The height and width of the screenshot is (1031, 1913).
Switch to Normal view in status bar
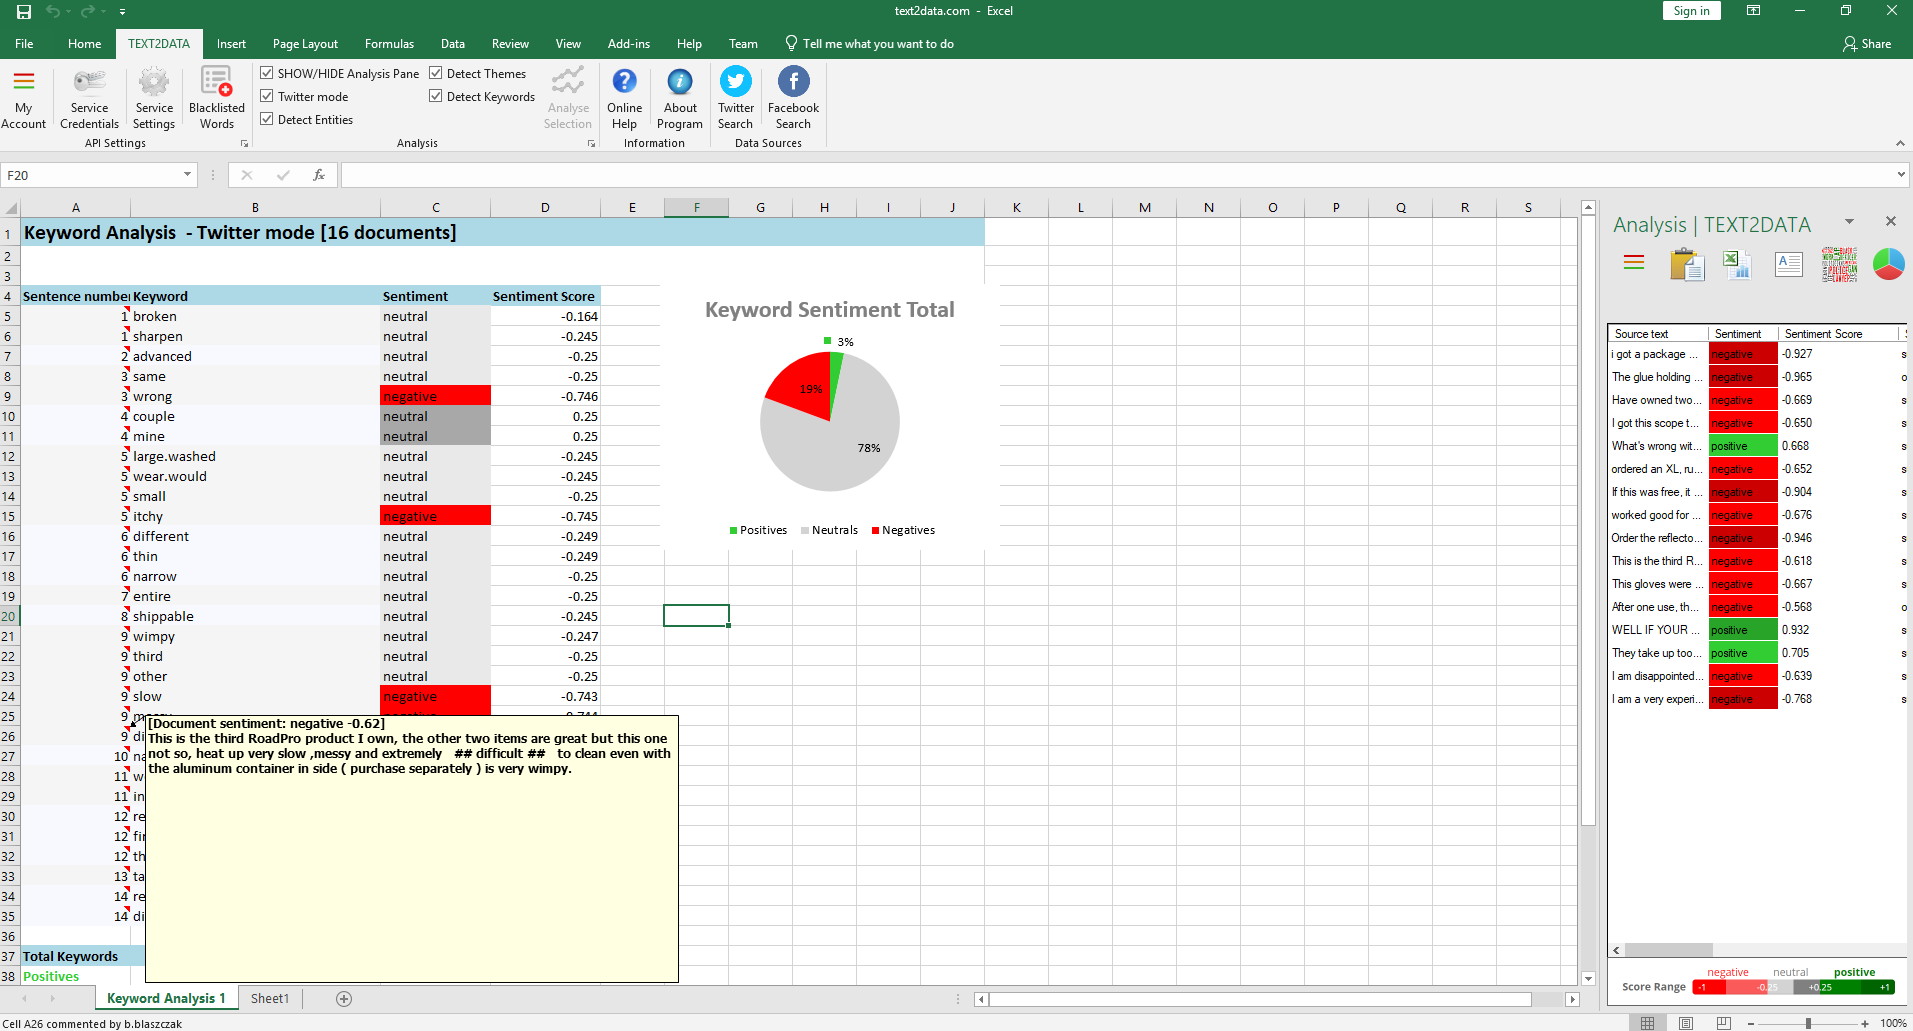point(1647,1023)
